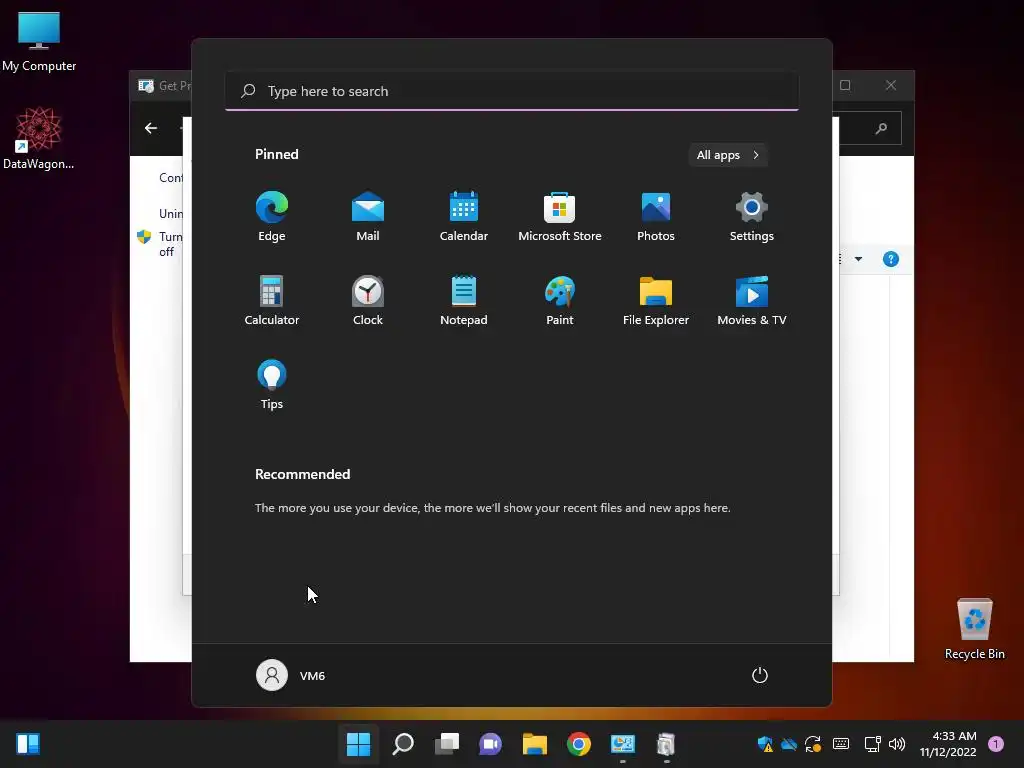Launch the Calculator app
The height and width of the screenshot is (768, 1024).
click(272, 300)
